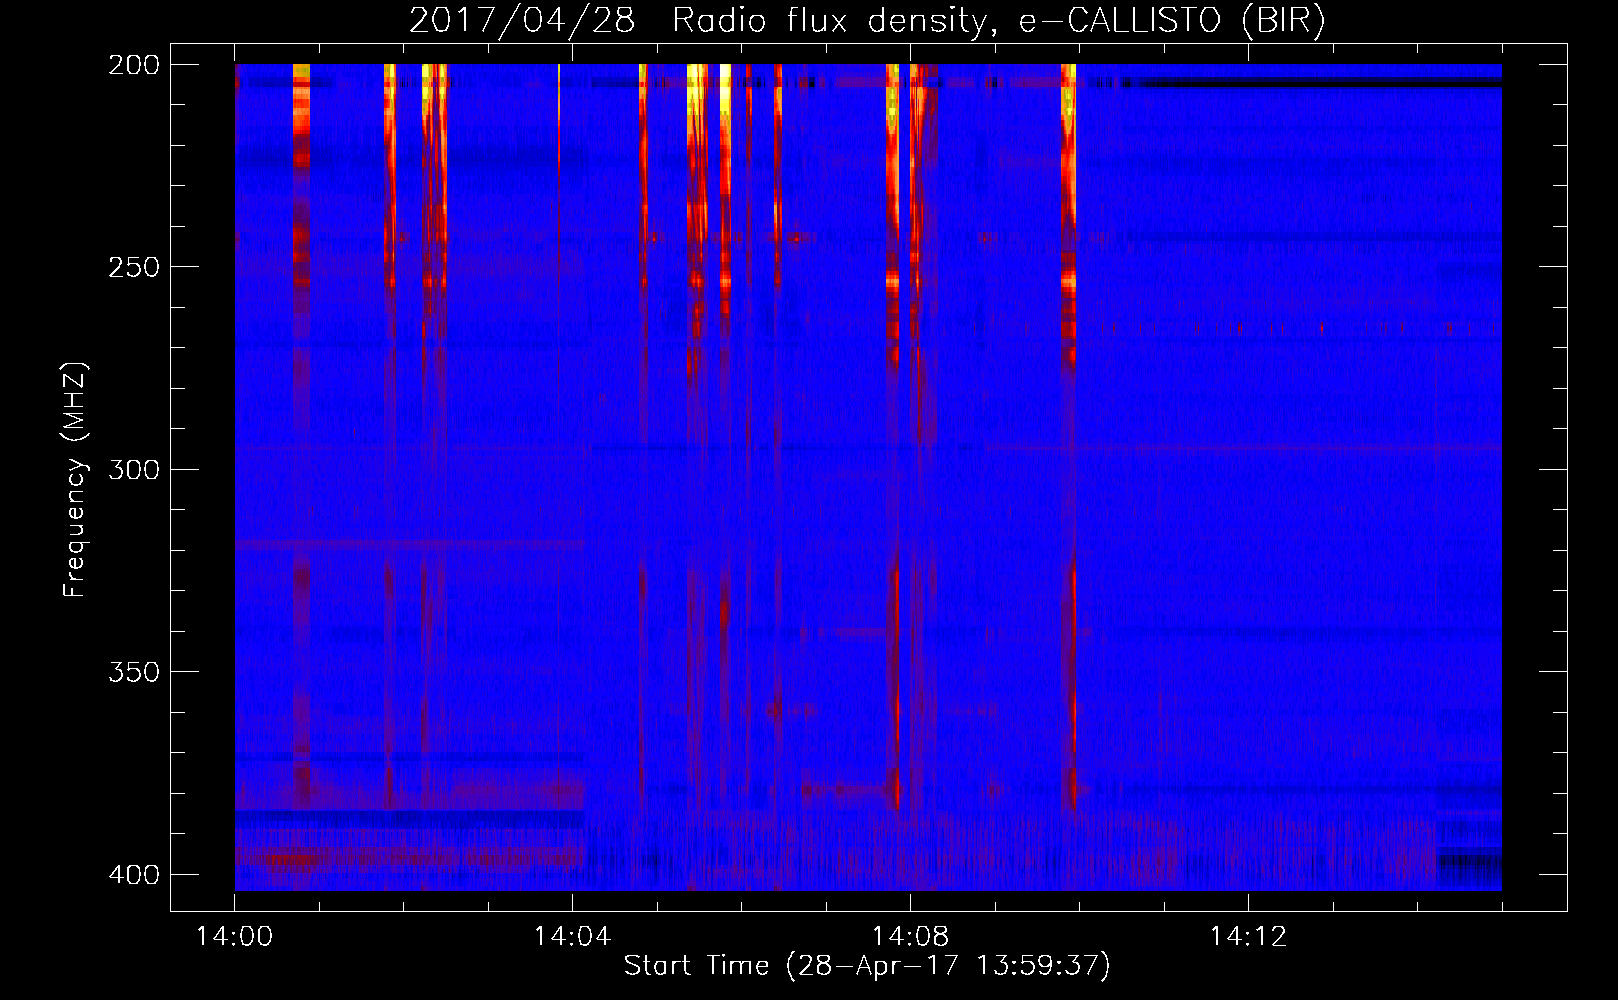1618x1000 pixels.
Task: Click the 14:12 time tick label
Action: pos(1248,937)
